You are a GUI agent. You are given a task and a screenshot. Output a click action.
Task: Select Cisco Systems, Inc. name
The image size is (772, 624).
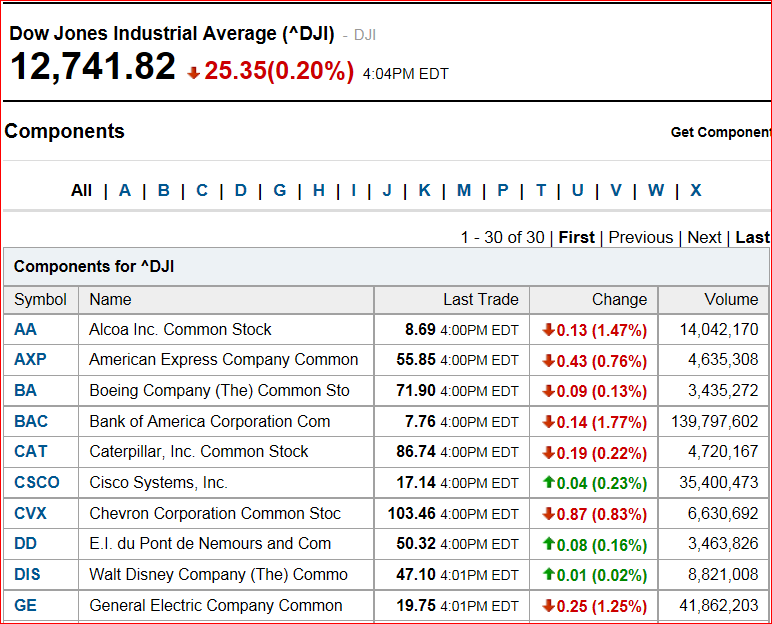tap(159, 482)
